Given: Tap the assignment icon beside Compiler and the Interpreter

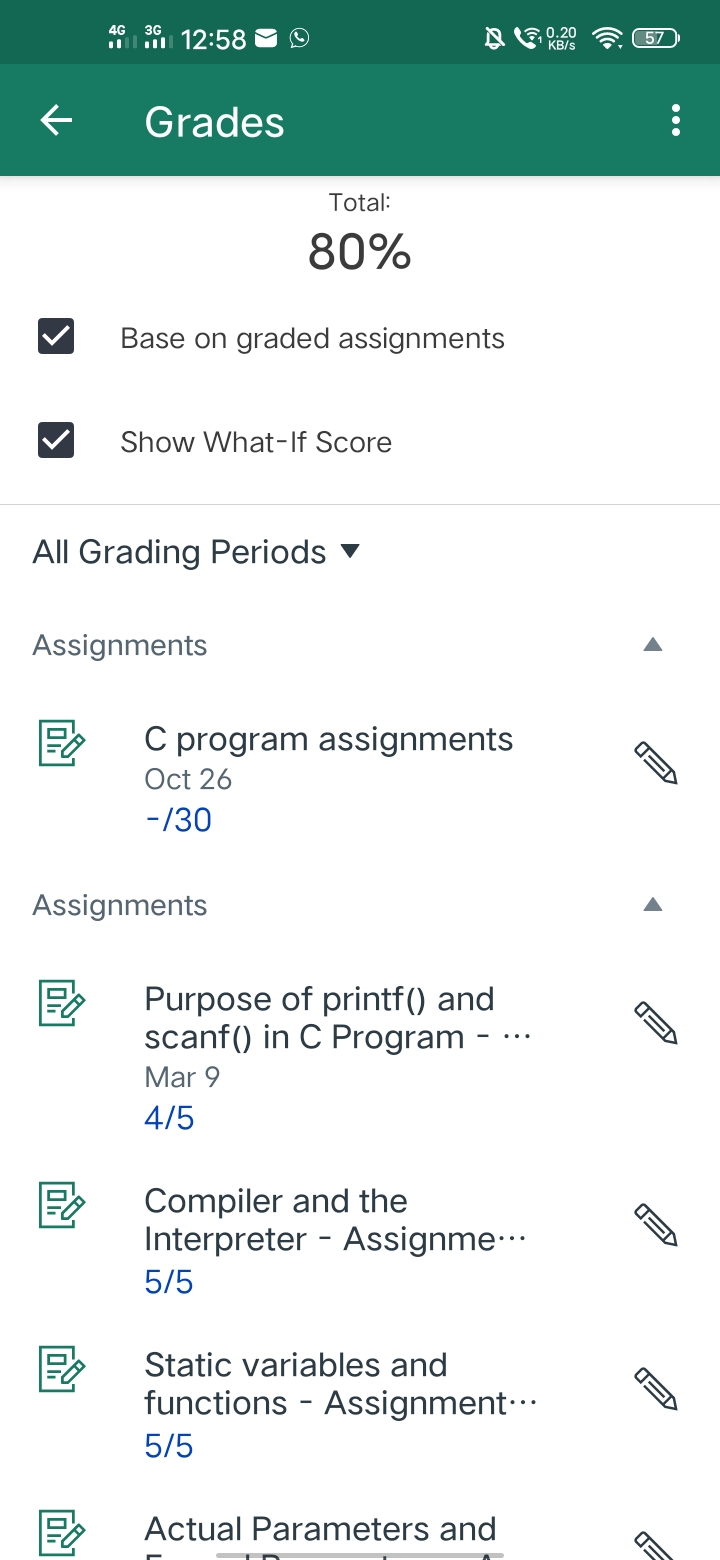Looking at the screenshot, I should coord(62,1205).
